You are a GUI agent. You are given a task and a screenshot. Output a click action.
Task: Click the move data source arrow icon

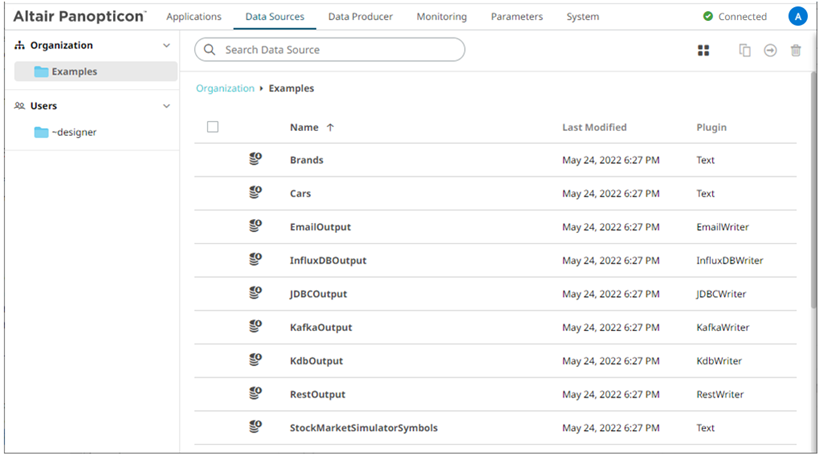pos(770,50)
